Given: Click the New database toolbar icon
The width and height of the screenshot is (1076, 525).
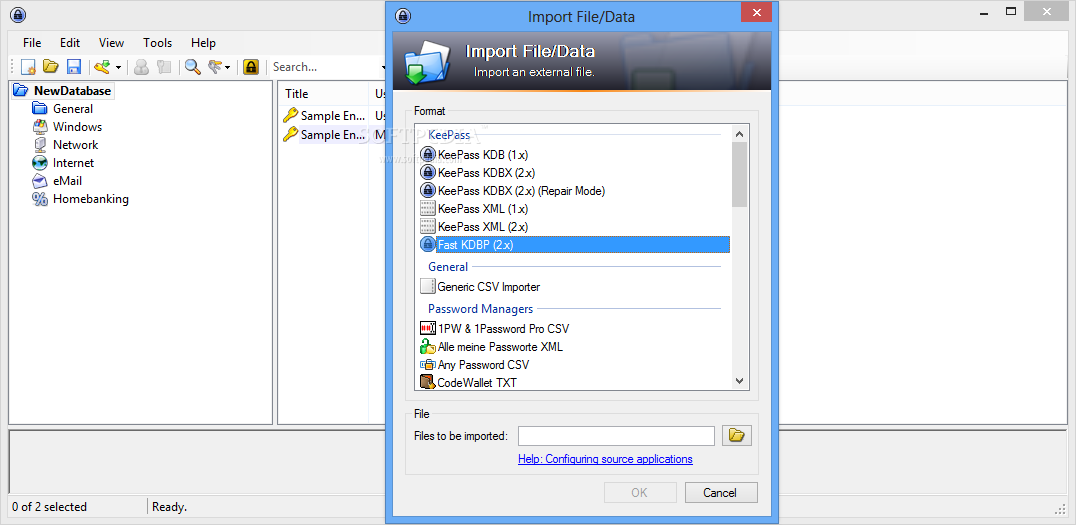Looking at the screenshot, I should [x=28, y=67].
